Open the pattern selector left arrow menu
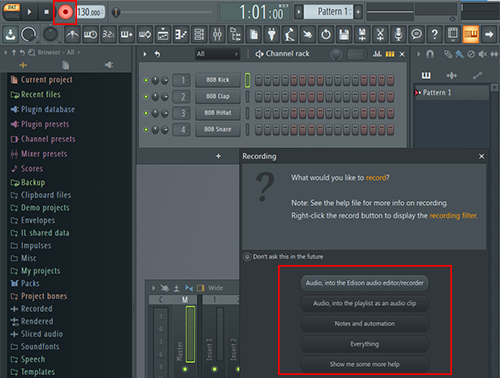The image size is (500, 378). (x=299, y=12)
